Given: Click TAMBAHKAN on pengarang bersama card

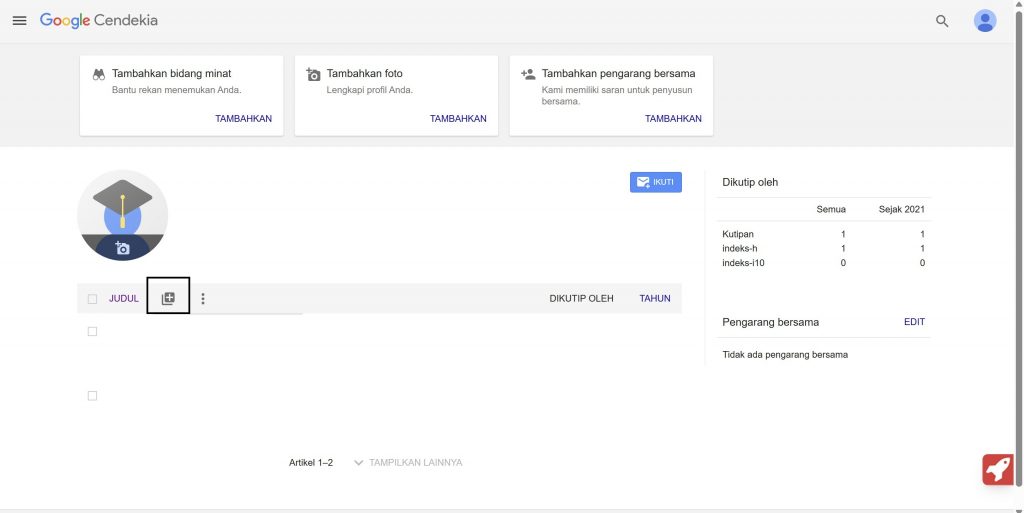Looking at the screenshot, I should click(x=673, y=119).
